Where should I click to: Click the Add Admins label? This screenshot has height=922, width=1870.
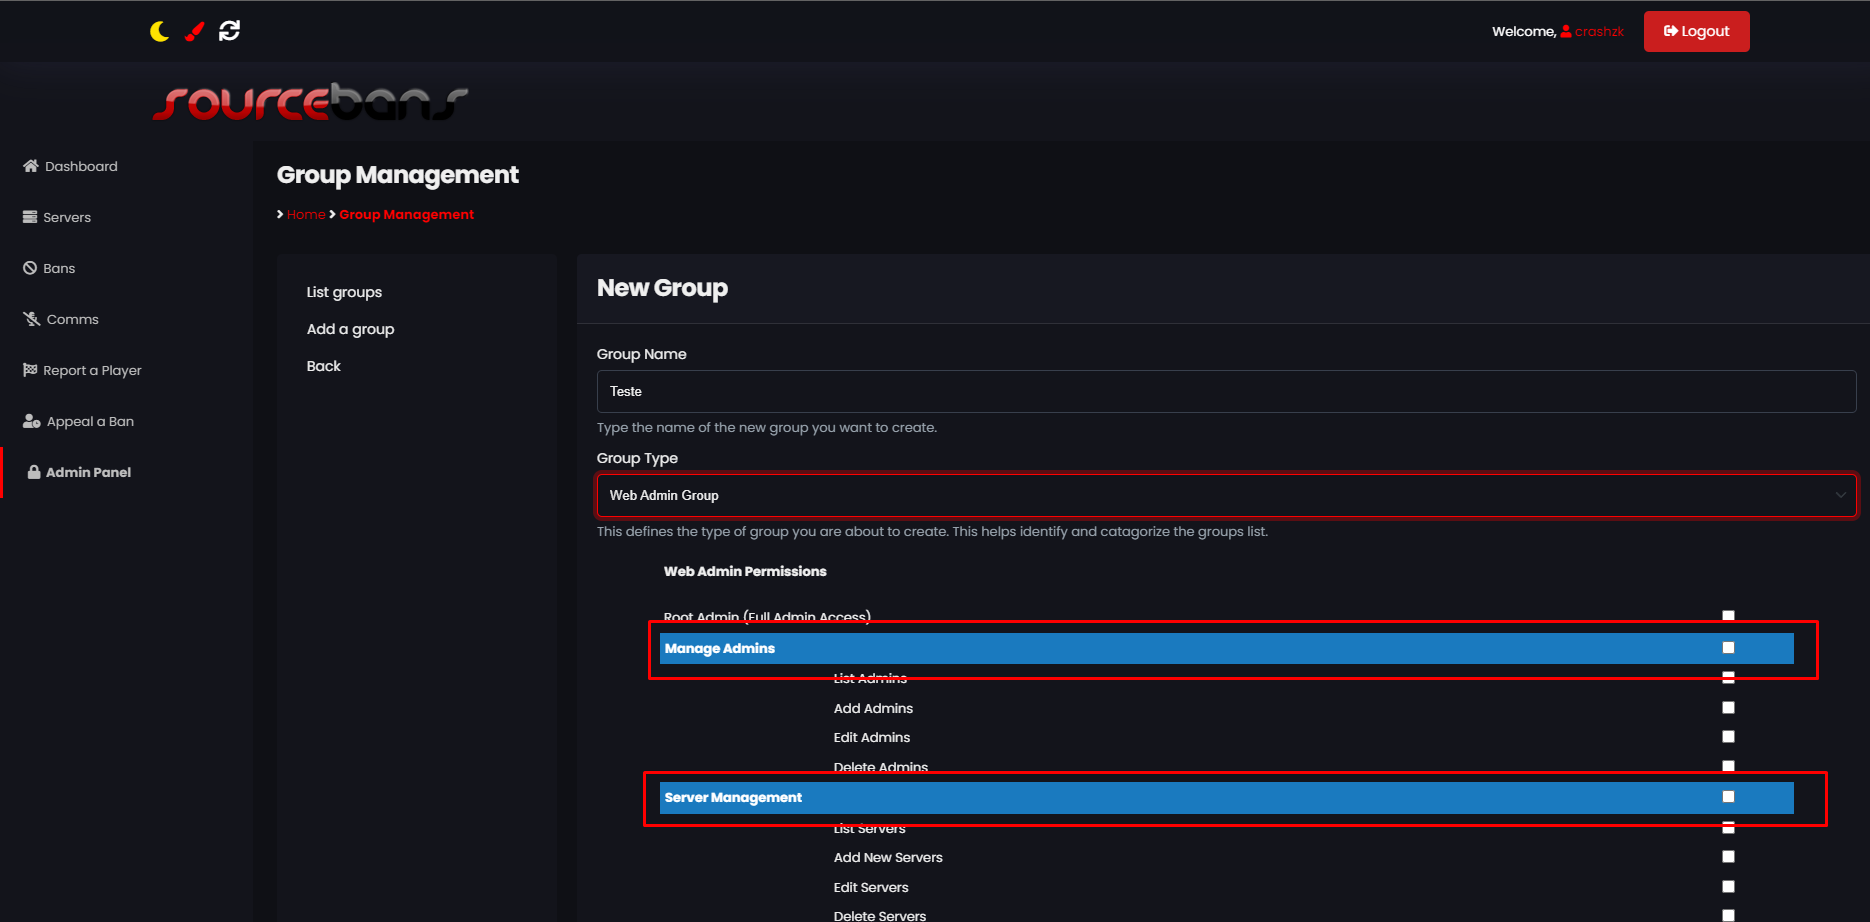(x=873, y=708)
